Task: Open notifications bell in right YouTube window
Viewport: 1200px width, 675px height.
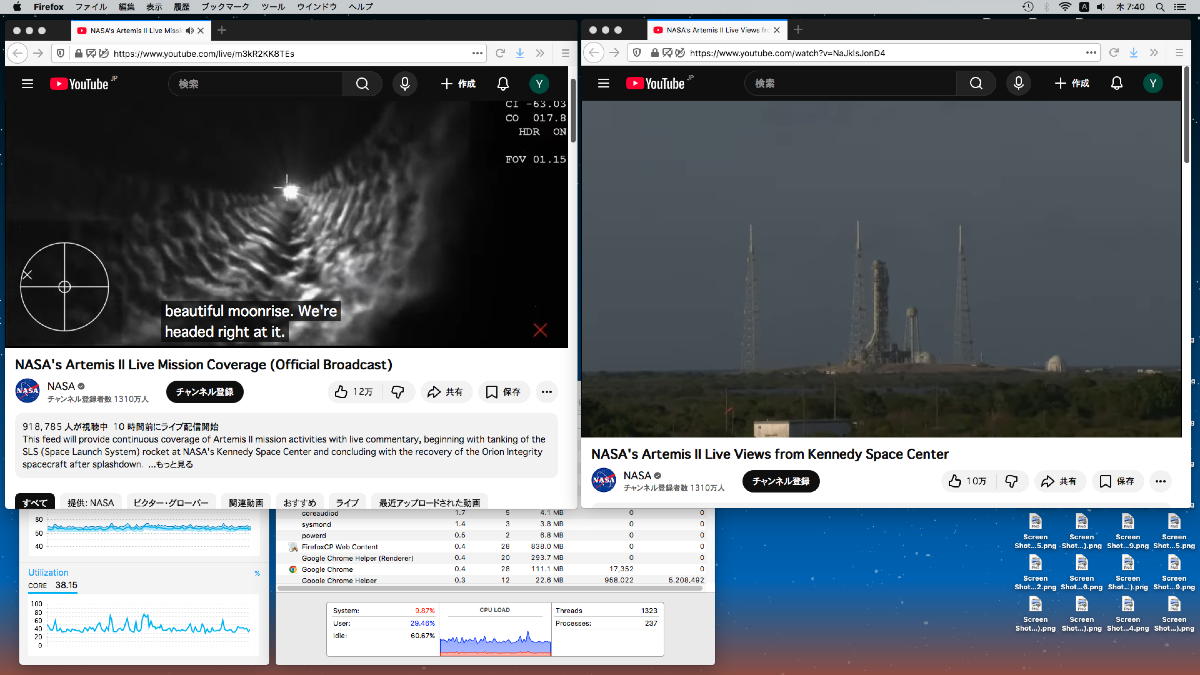Action: [x=1117, y=84]
